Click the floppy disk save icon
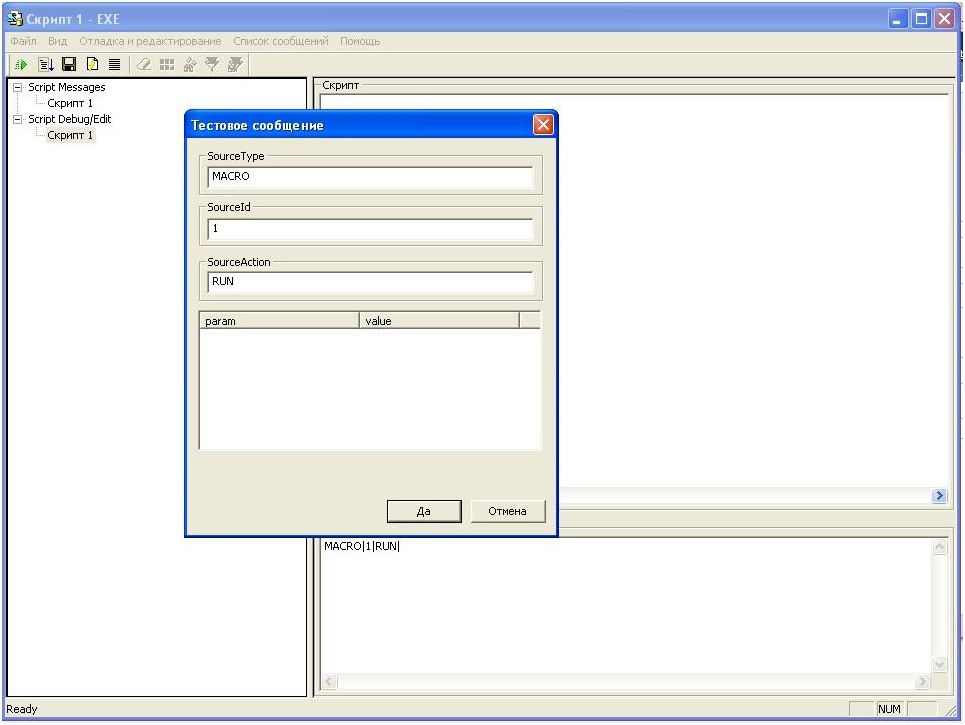Image resolution: width=965 pixels, height=725 pixels. click(x=69, y=64)
